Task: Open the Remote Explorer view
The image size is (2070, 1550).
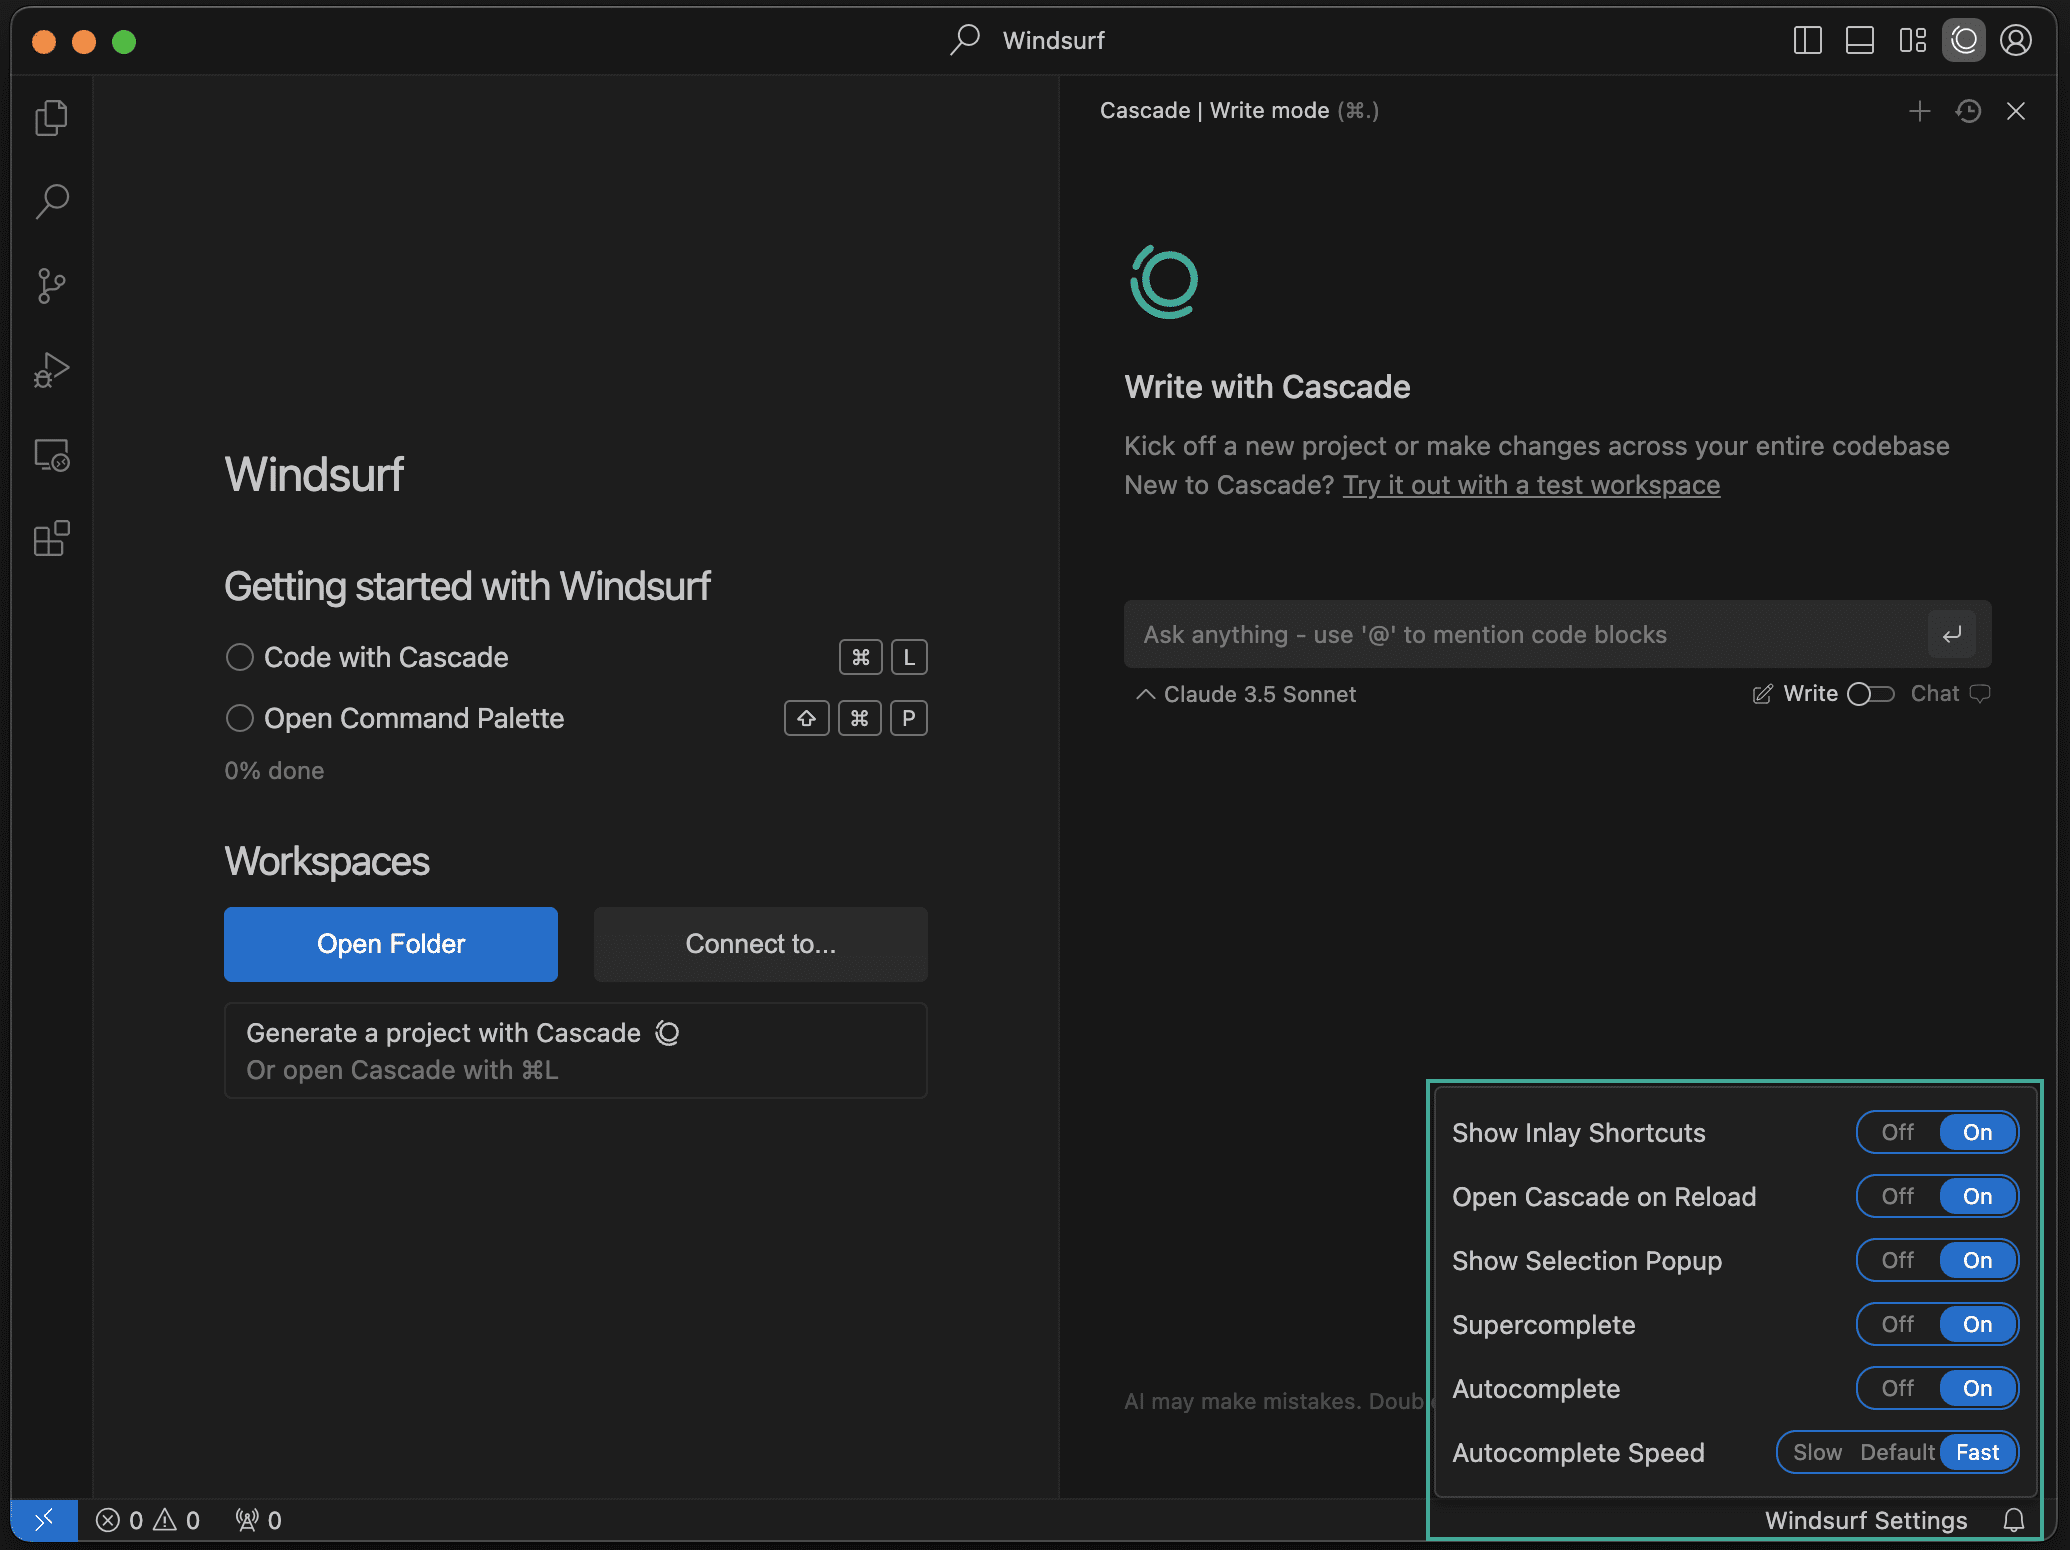Action: click(x=51, y=455)
